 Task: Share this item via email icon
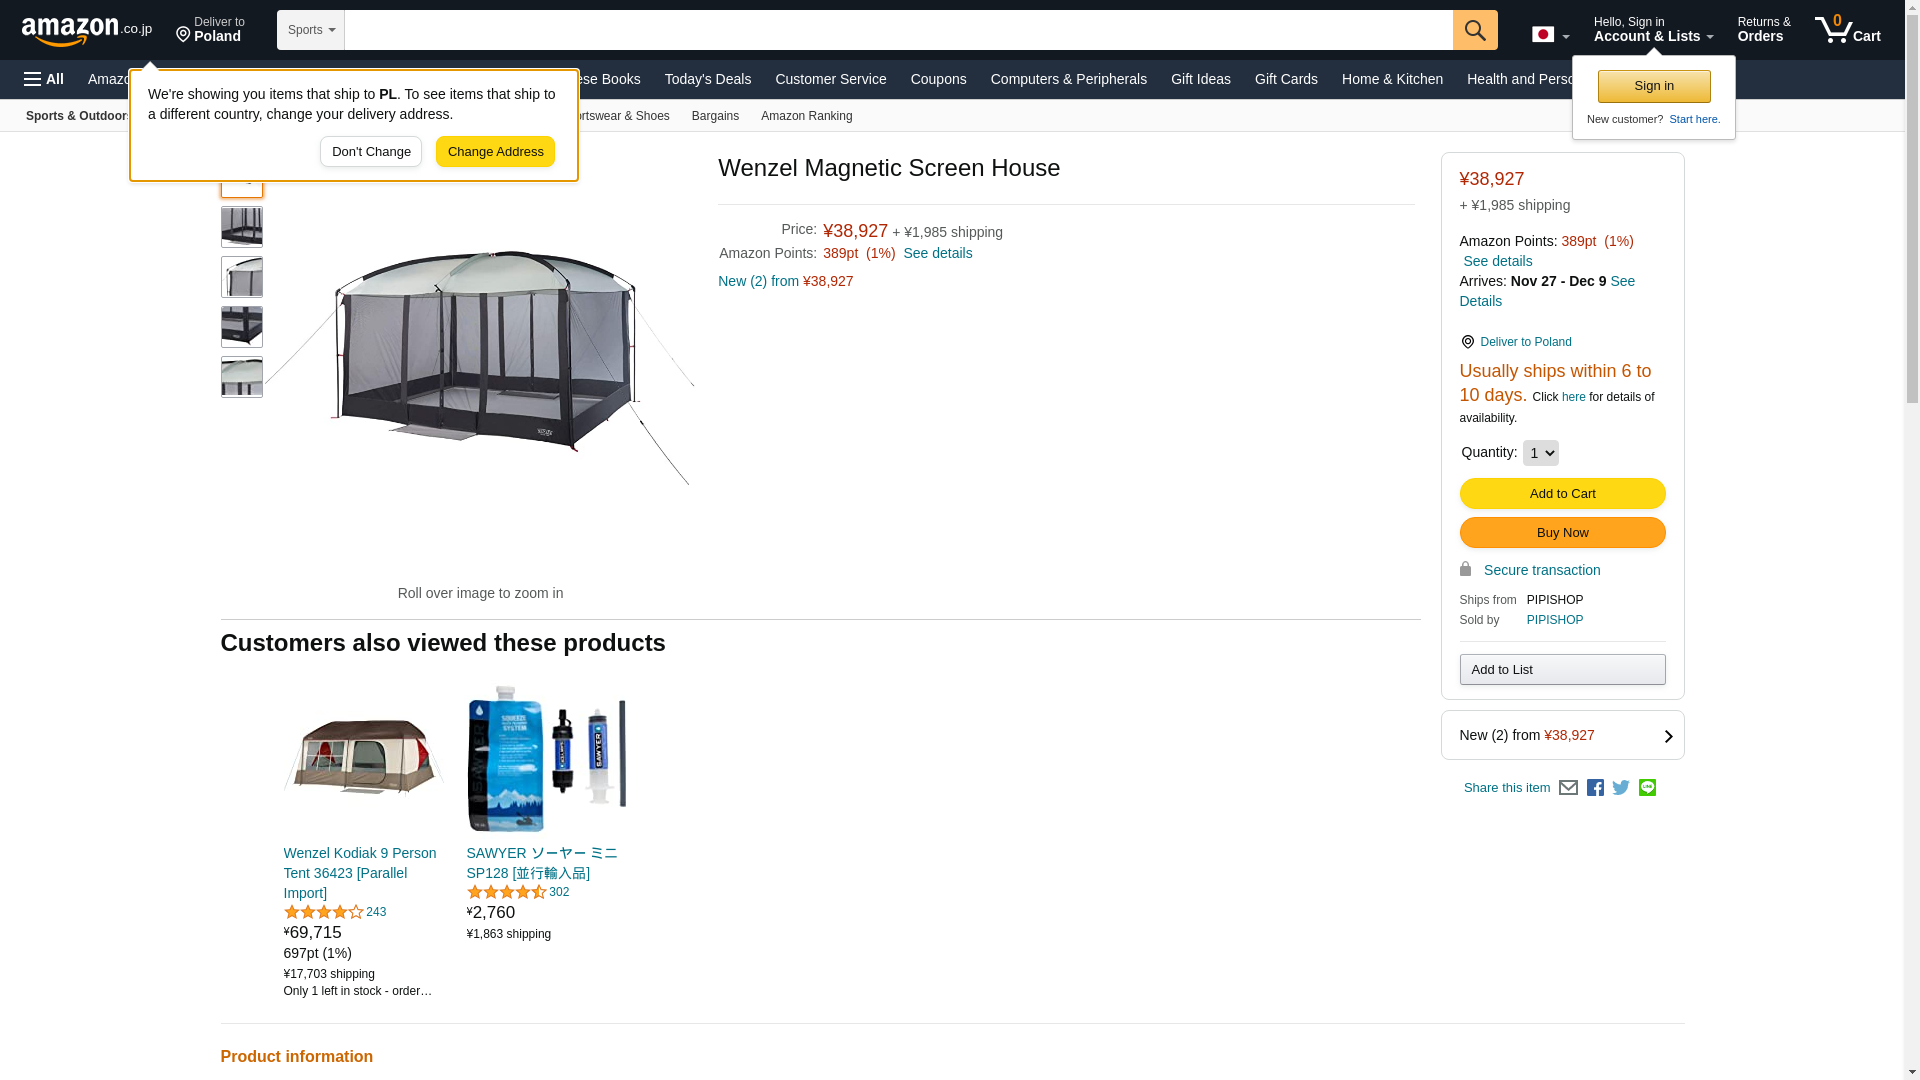1568,788
